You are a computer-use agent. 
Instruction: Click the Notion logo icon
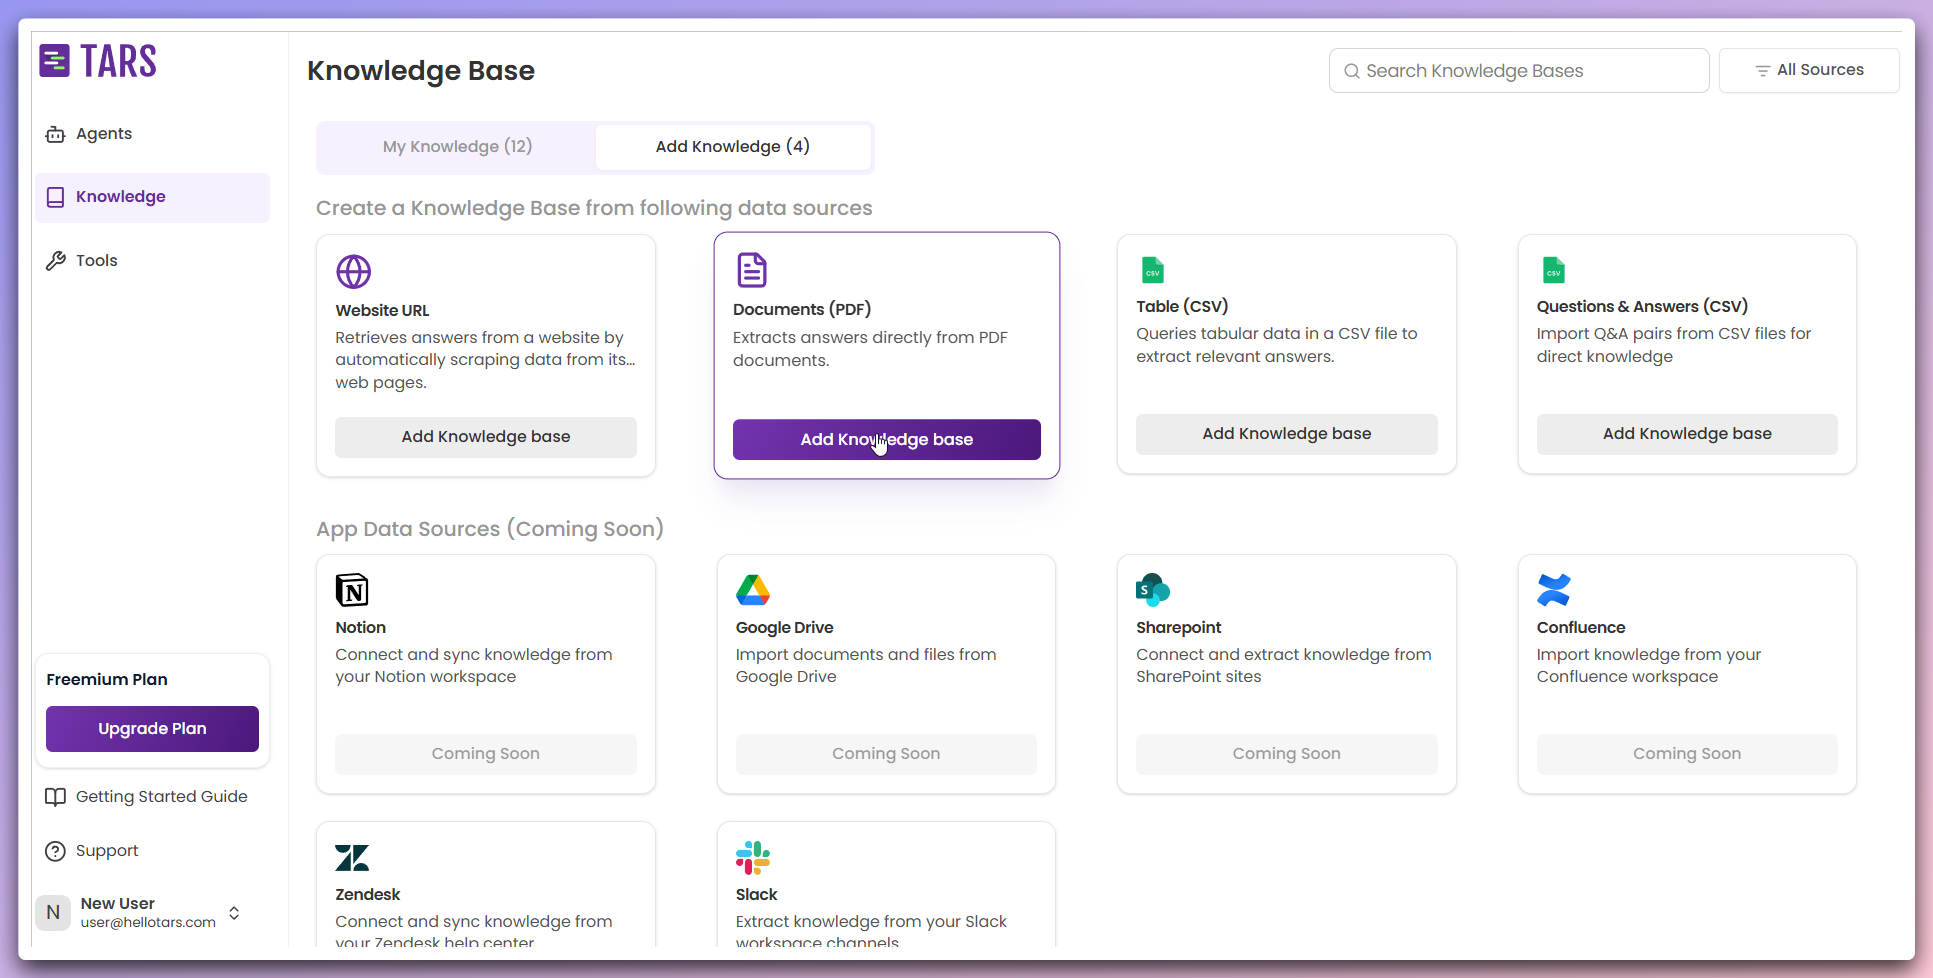(x=352, y=590)
